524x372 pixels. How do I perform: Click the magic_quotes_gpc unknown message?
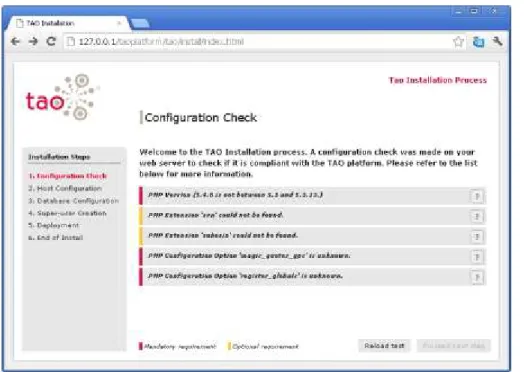pos(249,256)
